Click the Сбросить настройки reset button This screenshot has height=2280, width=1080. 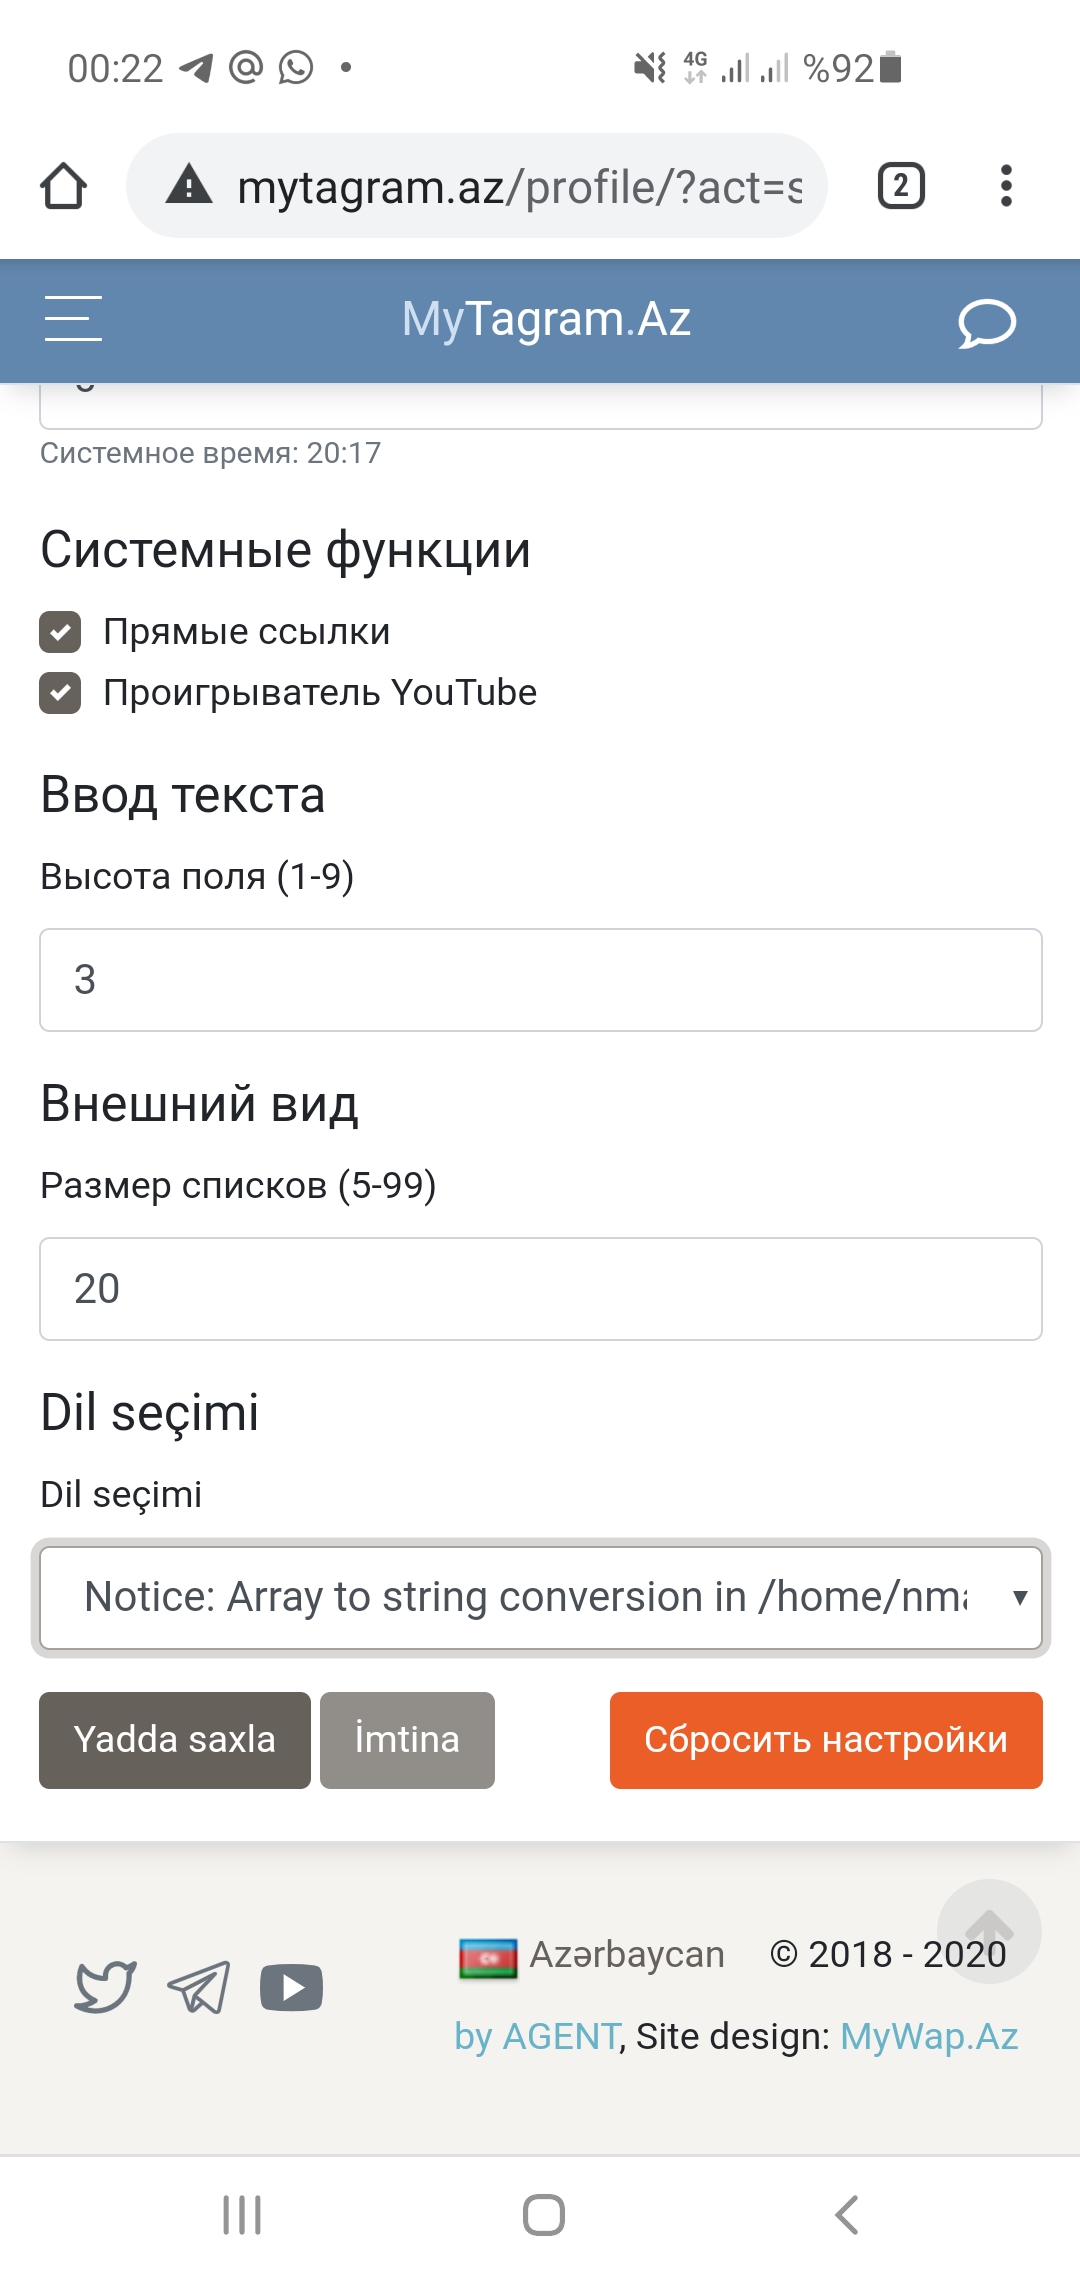coord(826,1740)
